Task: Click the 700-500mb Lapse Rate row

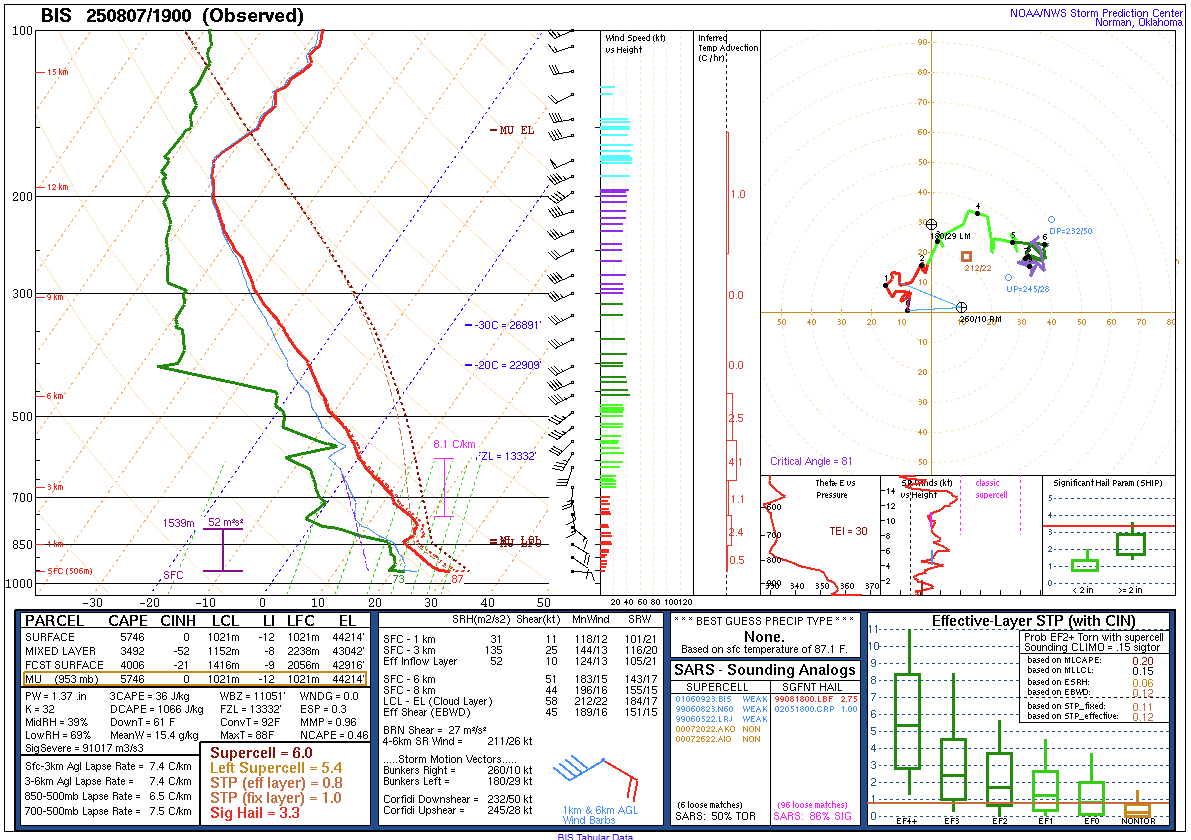Action: pyautogui.click(x=109, y=811)
